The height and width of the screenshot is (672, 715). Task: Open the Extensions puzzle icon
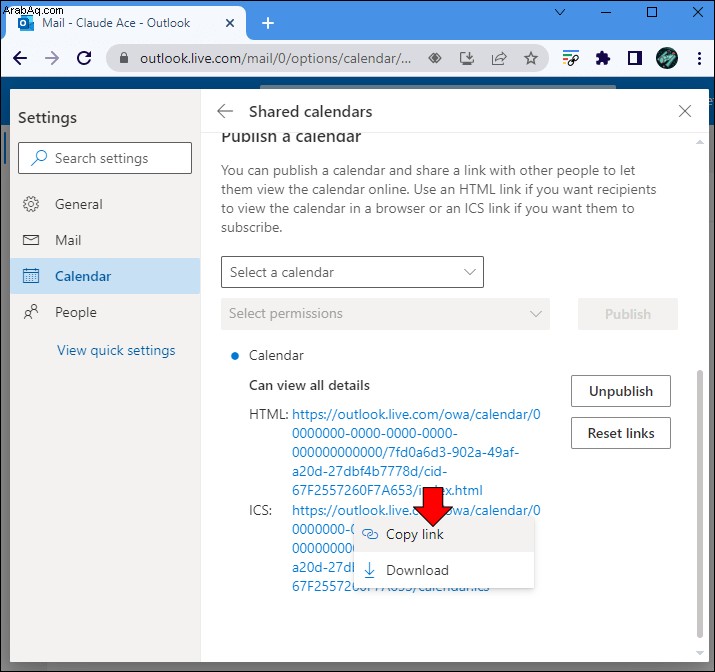(x=602, y=58)
